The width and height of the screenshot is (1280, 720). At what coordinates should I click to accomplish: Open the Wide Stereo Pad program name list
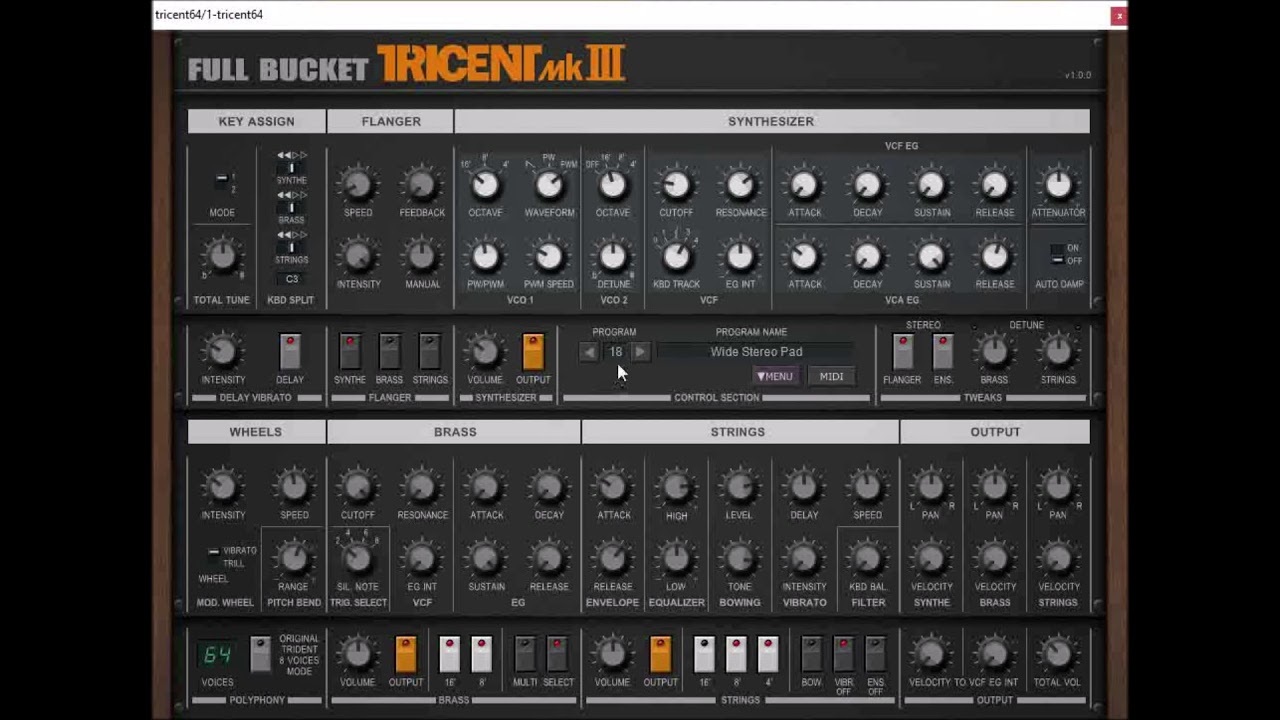756,352
